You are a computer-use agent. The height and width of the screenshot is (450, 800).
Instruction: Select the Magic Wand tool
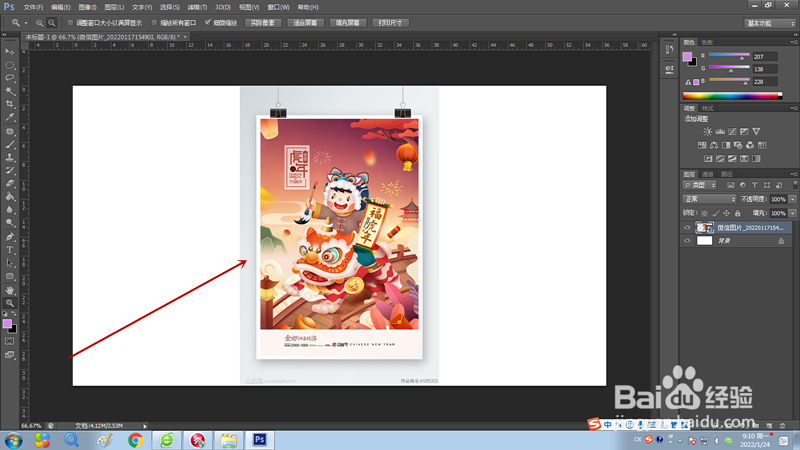coord(10,91)
